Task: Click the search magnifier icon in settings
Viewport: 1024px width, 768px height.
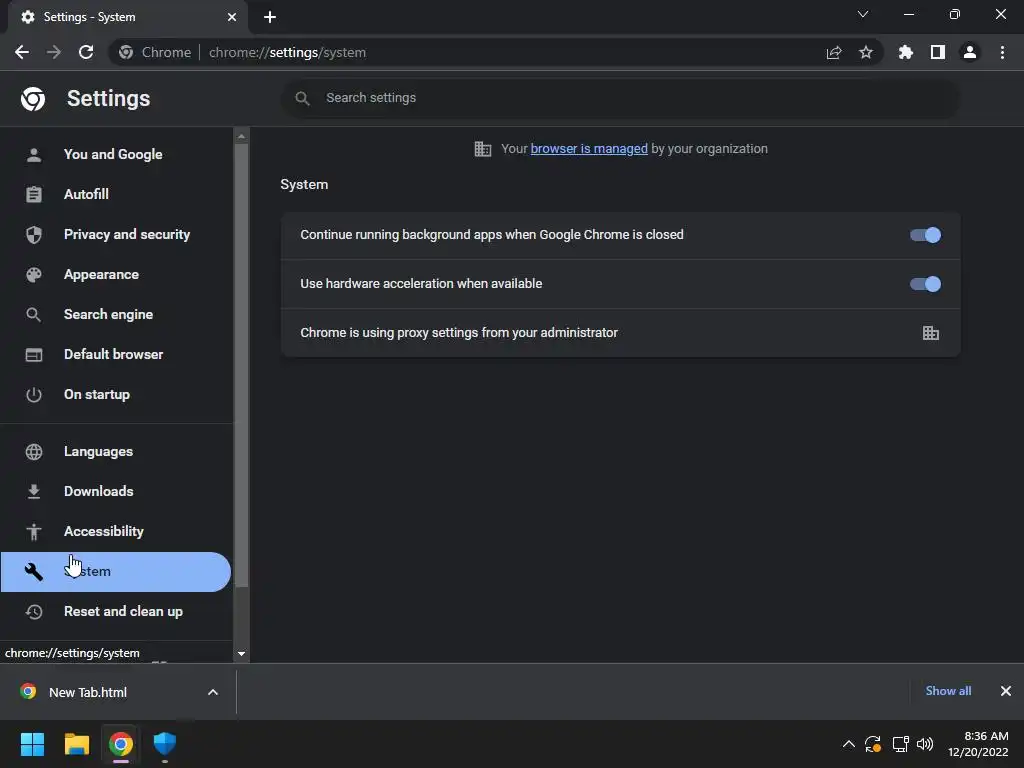Action: tap(302, 99)
